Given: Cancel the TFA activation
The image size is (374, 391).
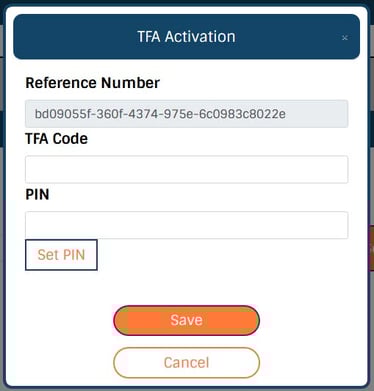Looking at the screenshot, I should [x=187, y=363].
